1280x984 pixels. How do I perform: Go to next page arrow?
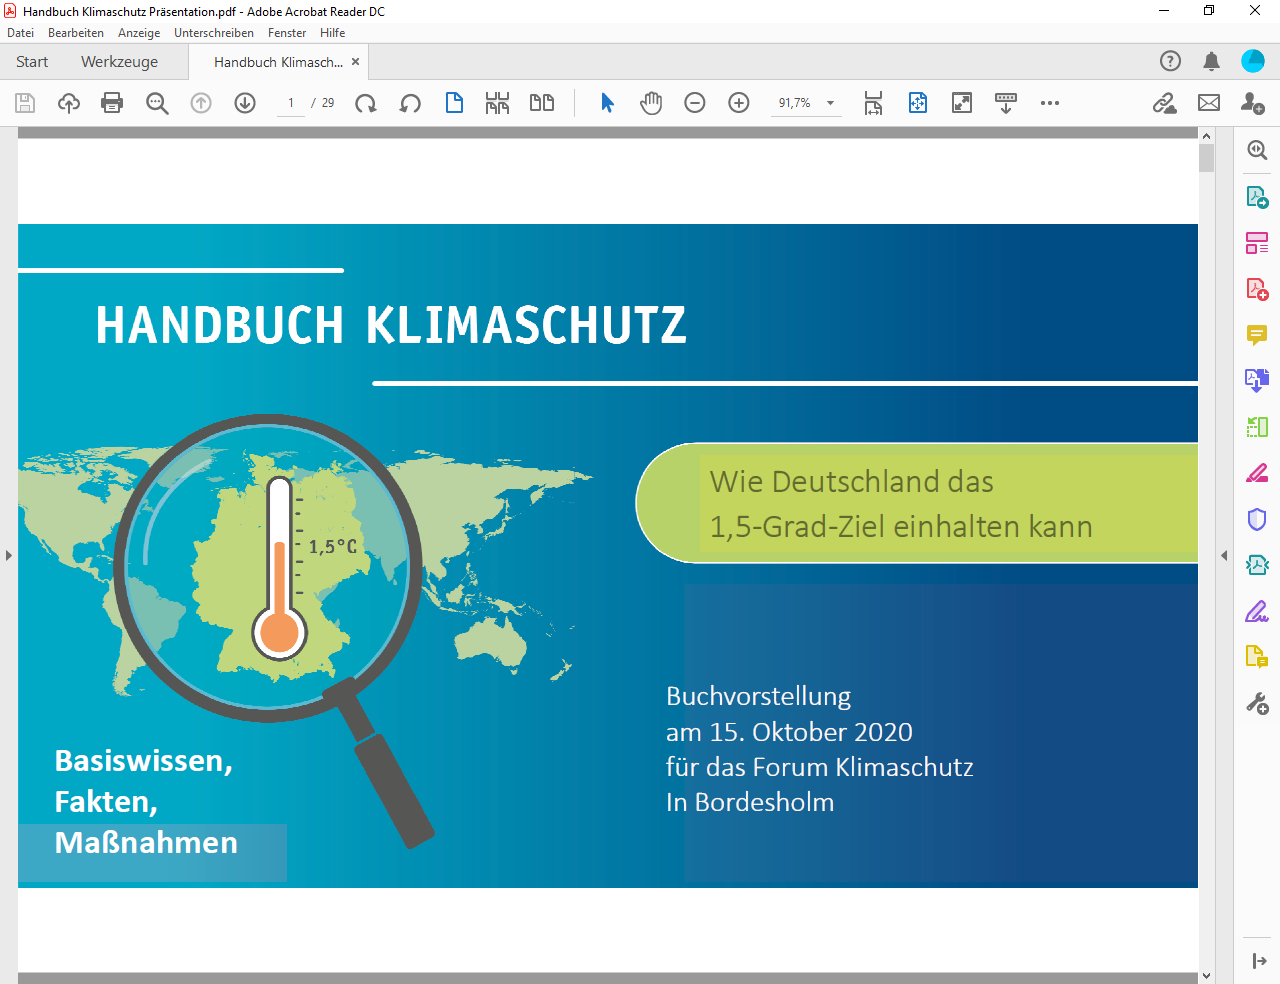(245, 103)
